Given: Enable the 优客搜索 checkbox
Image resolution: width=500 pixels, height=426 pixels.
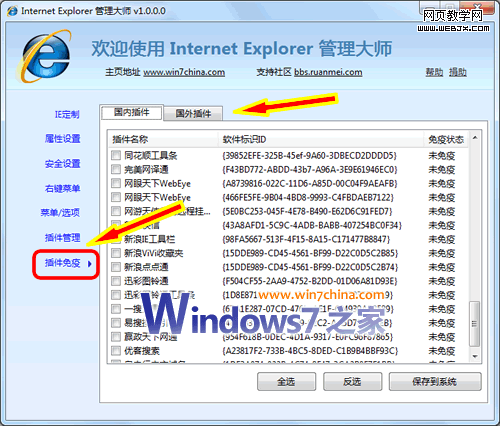Looking at the screenshot, I should click(116, 351).
